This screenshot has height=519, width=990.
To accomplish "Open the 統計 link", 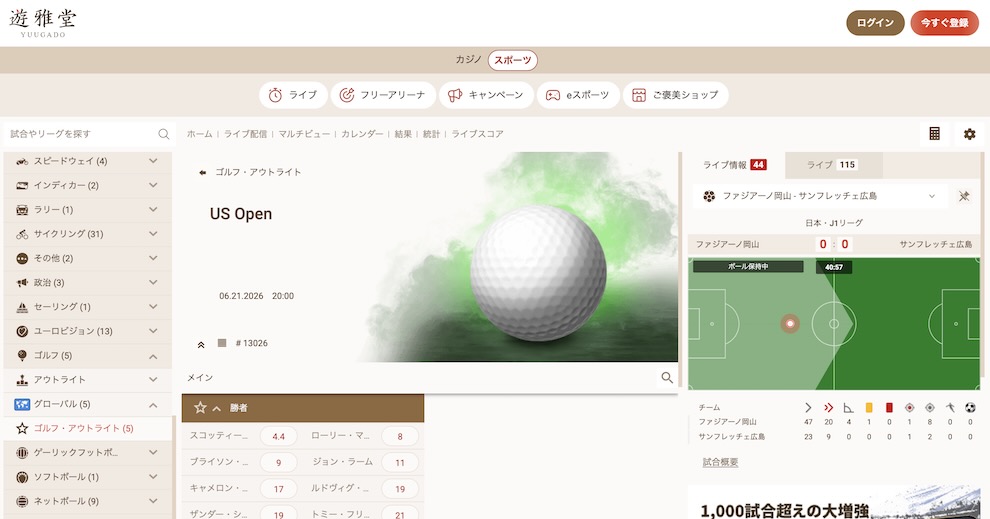I will point(431,134).
